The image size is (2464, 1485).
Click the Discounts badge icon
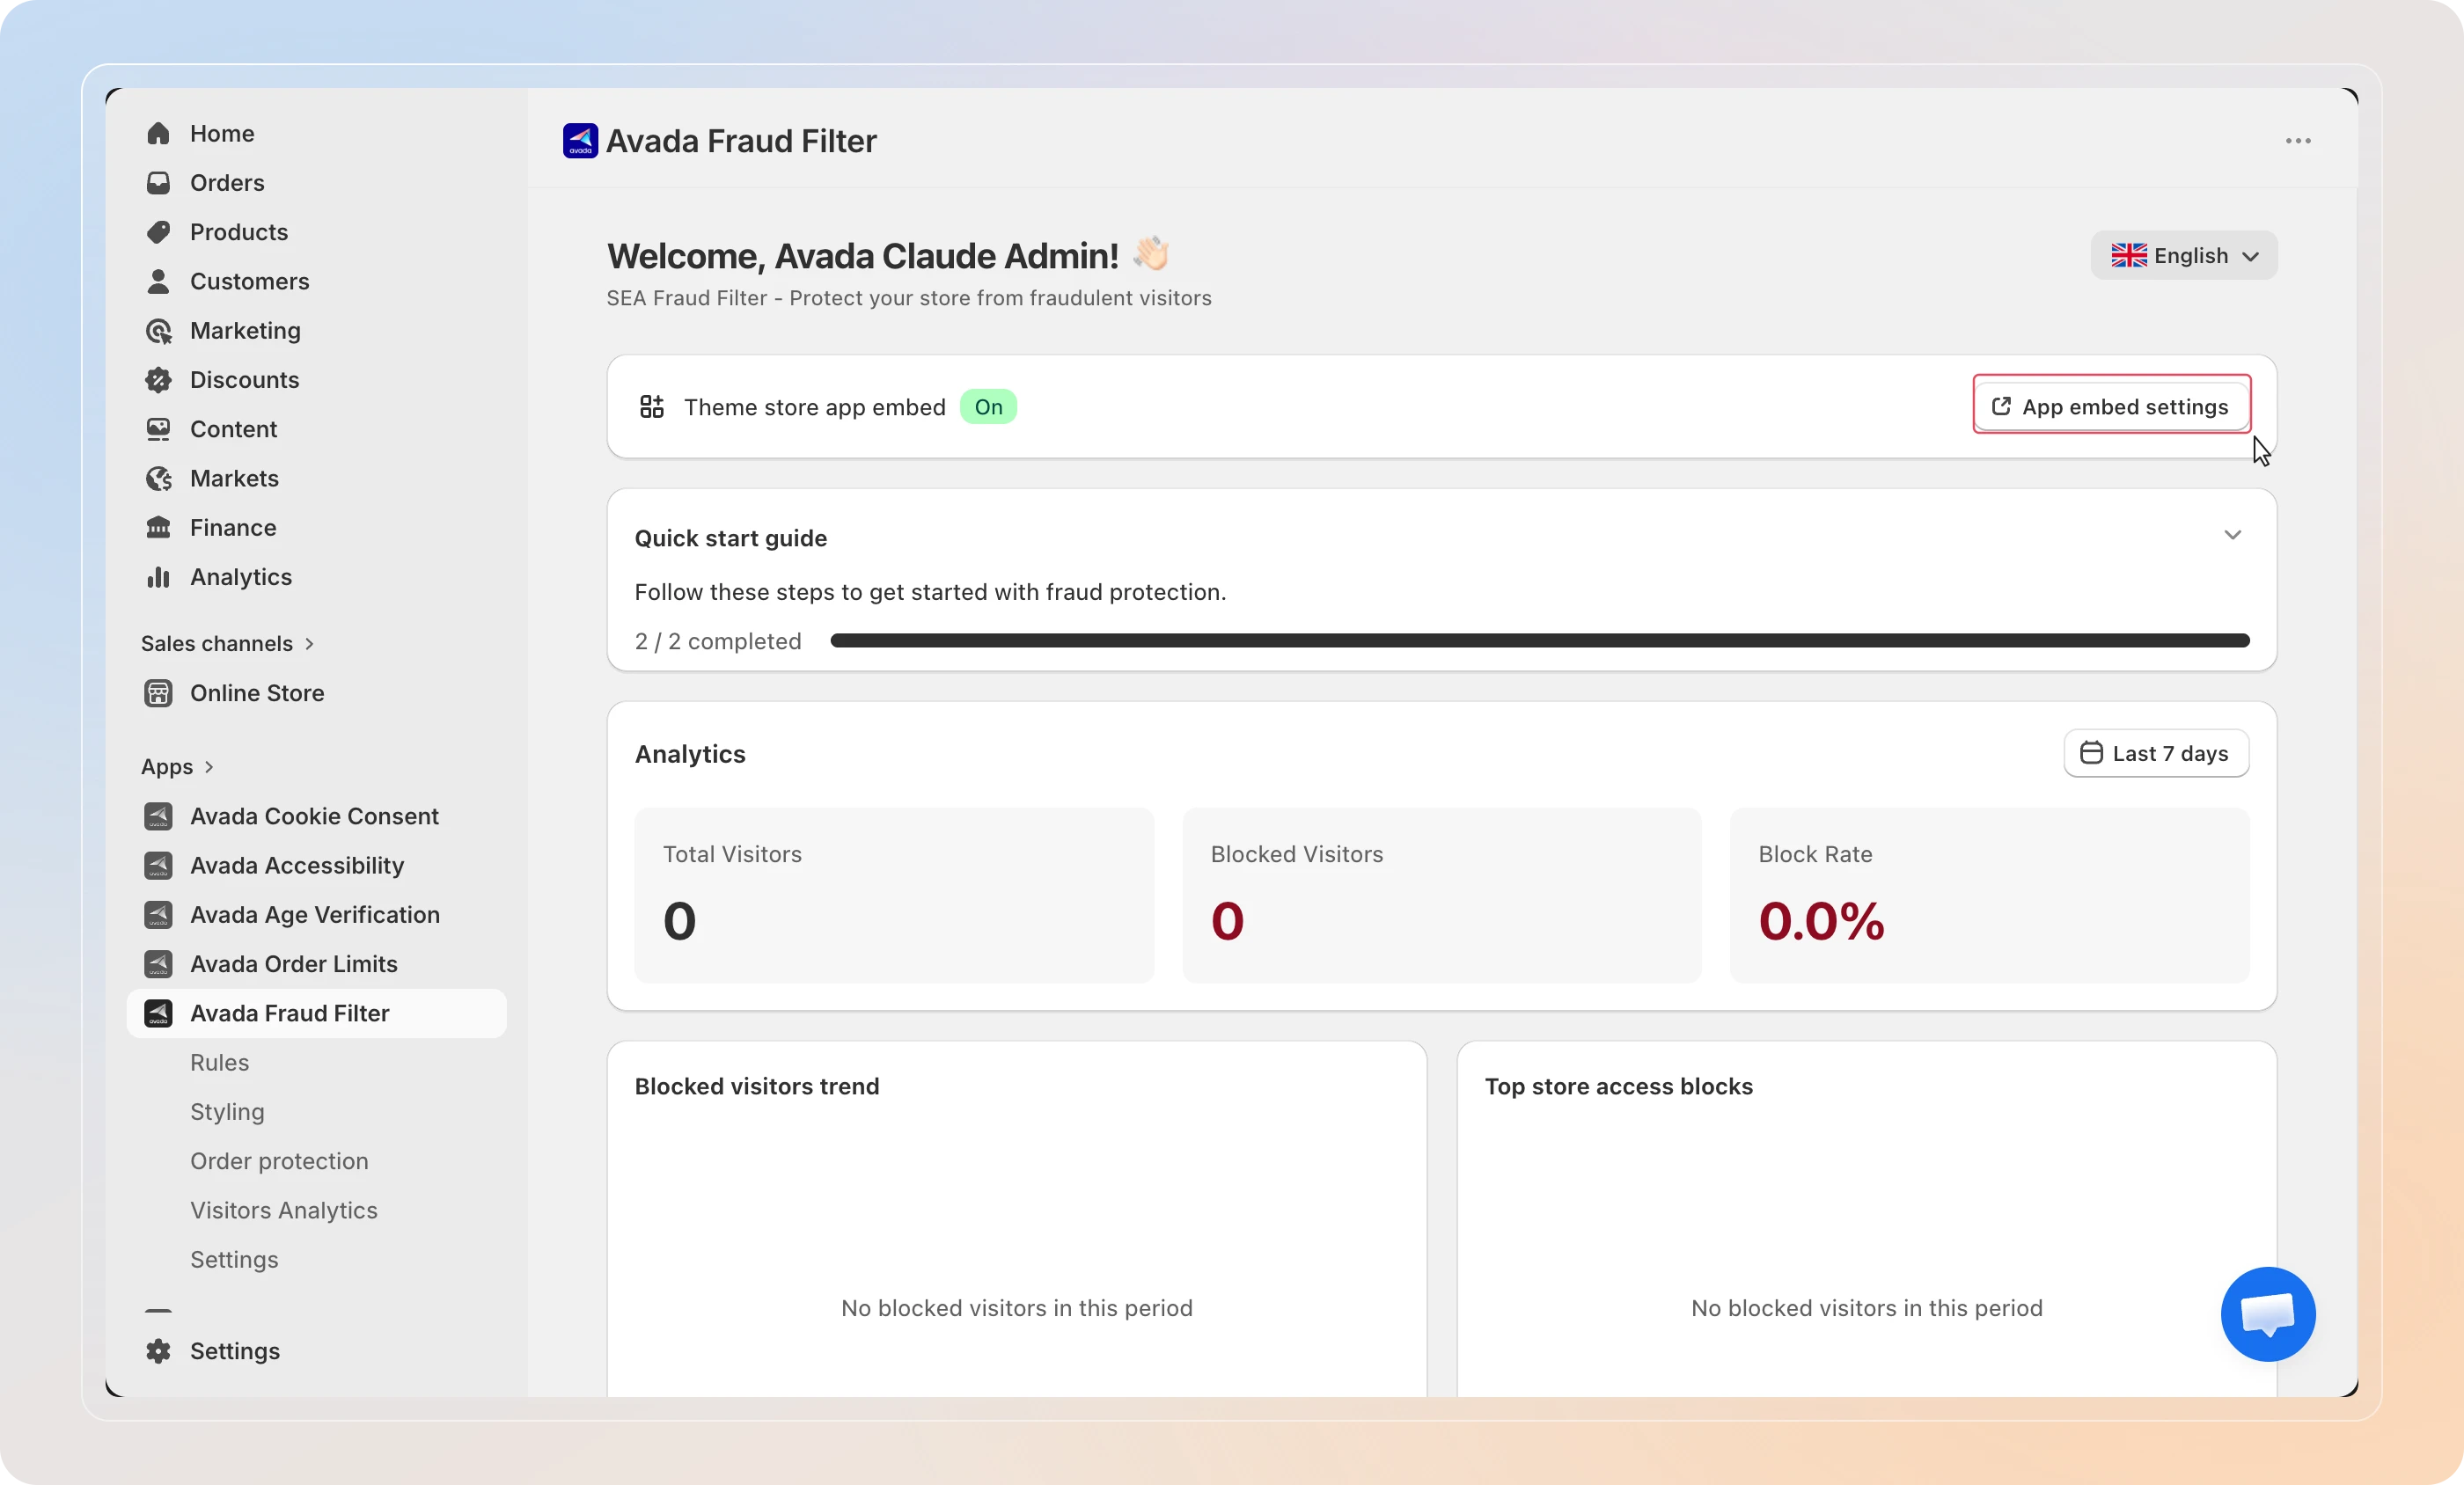click(x=158, y=379)
